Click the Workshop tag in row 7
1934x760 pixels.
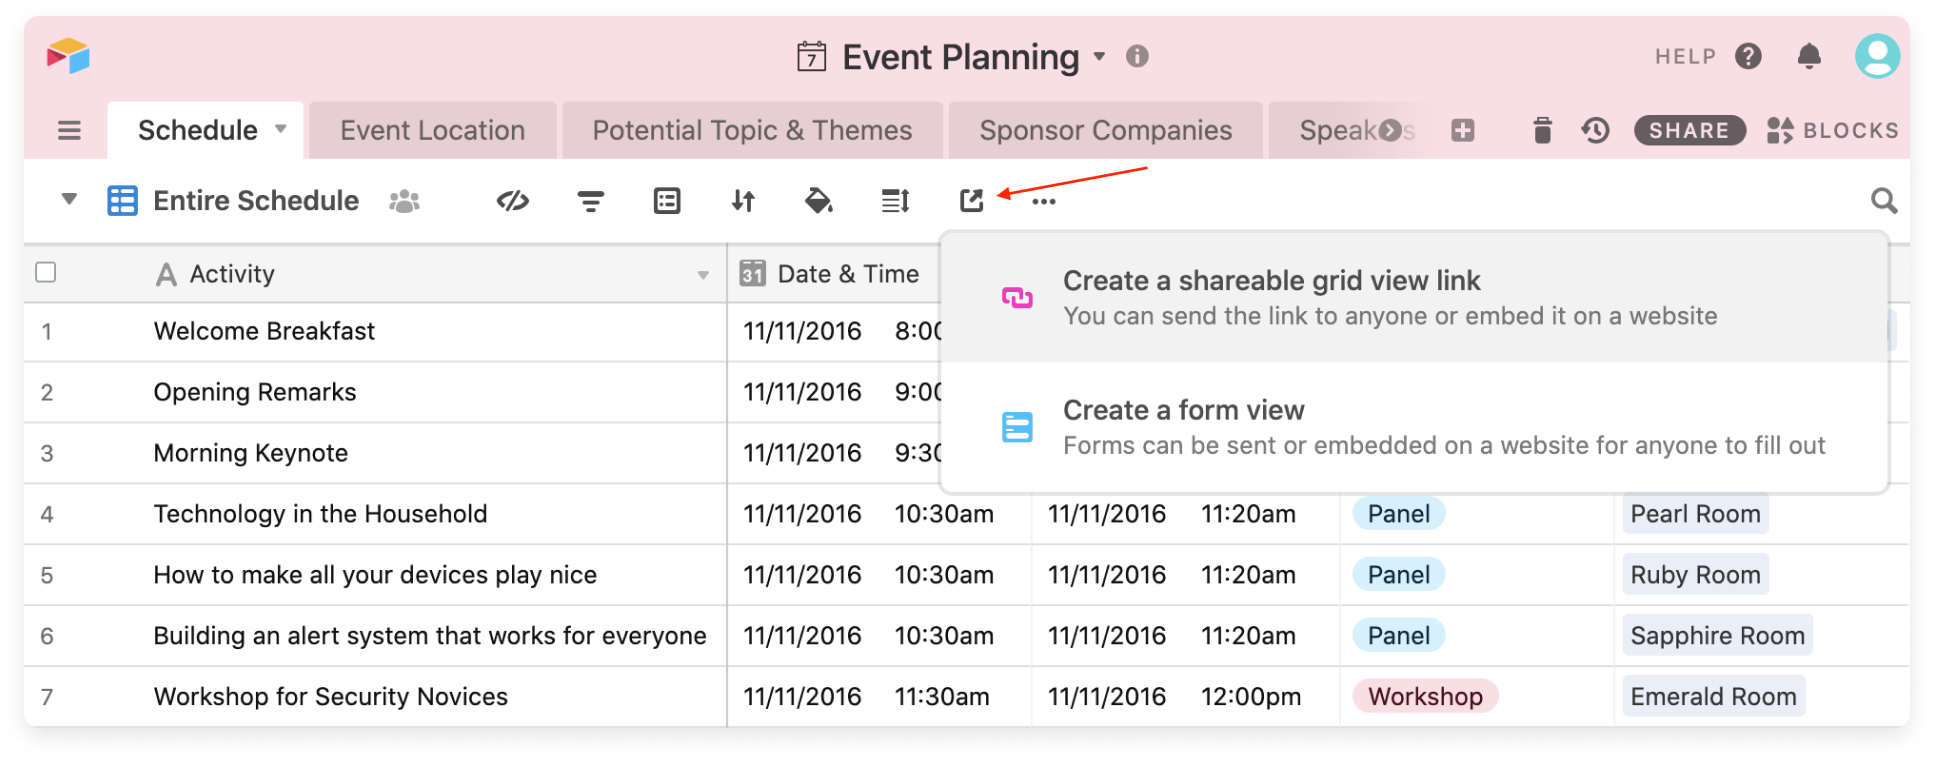[x=1424, y=696]
